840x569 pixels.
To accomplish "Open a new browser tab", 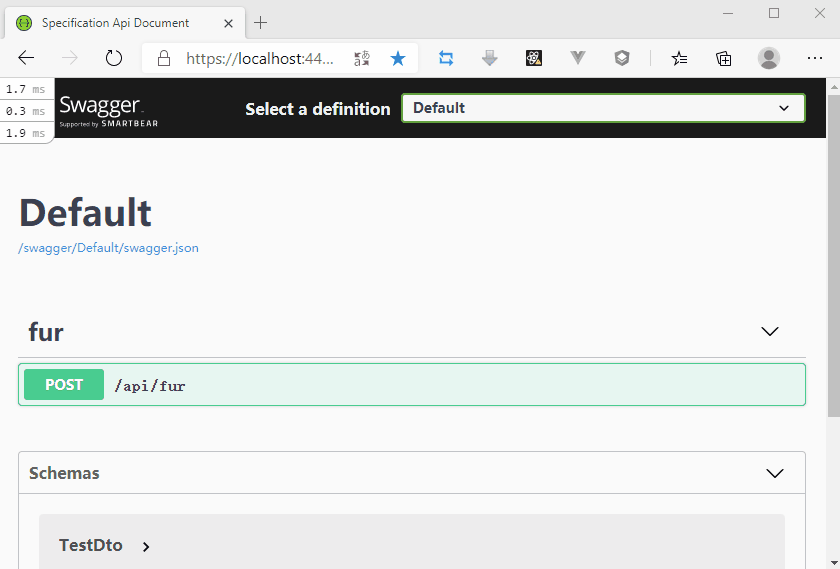I will 261,22.
